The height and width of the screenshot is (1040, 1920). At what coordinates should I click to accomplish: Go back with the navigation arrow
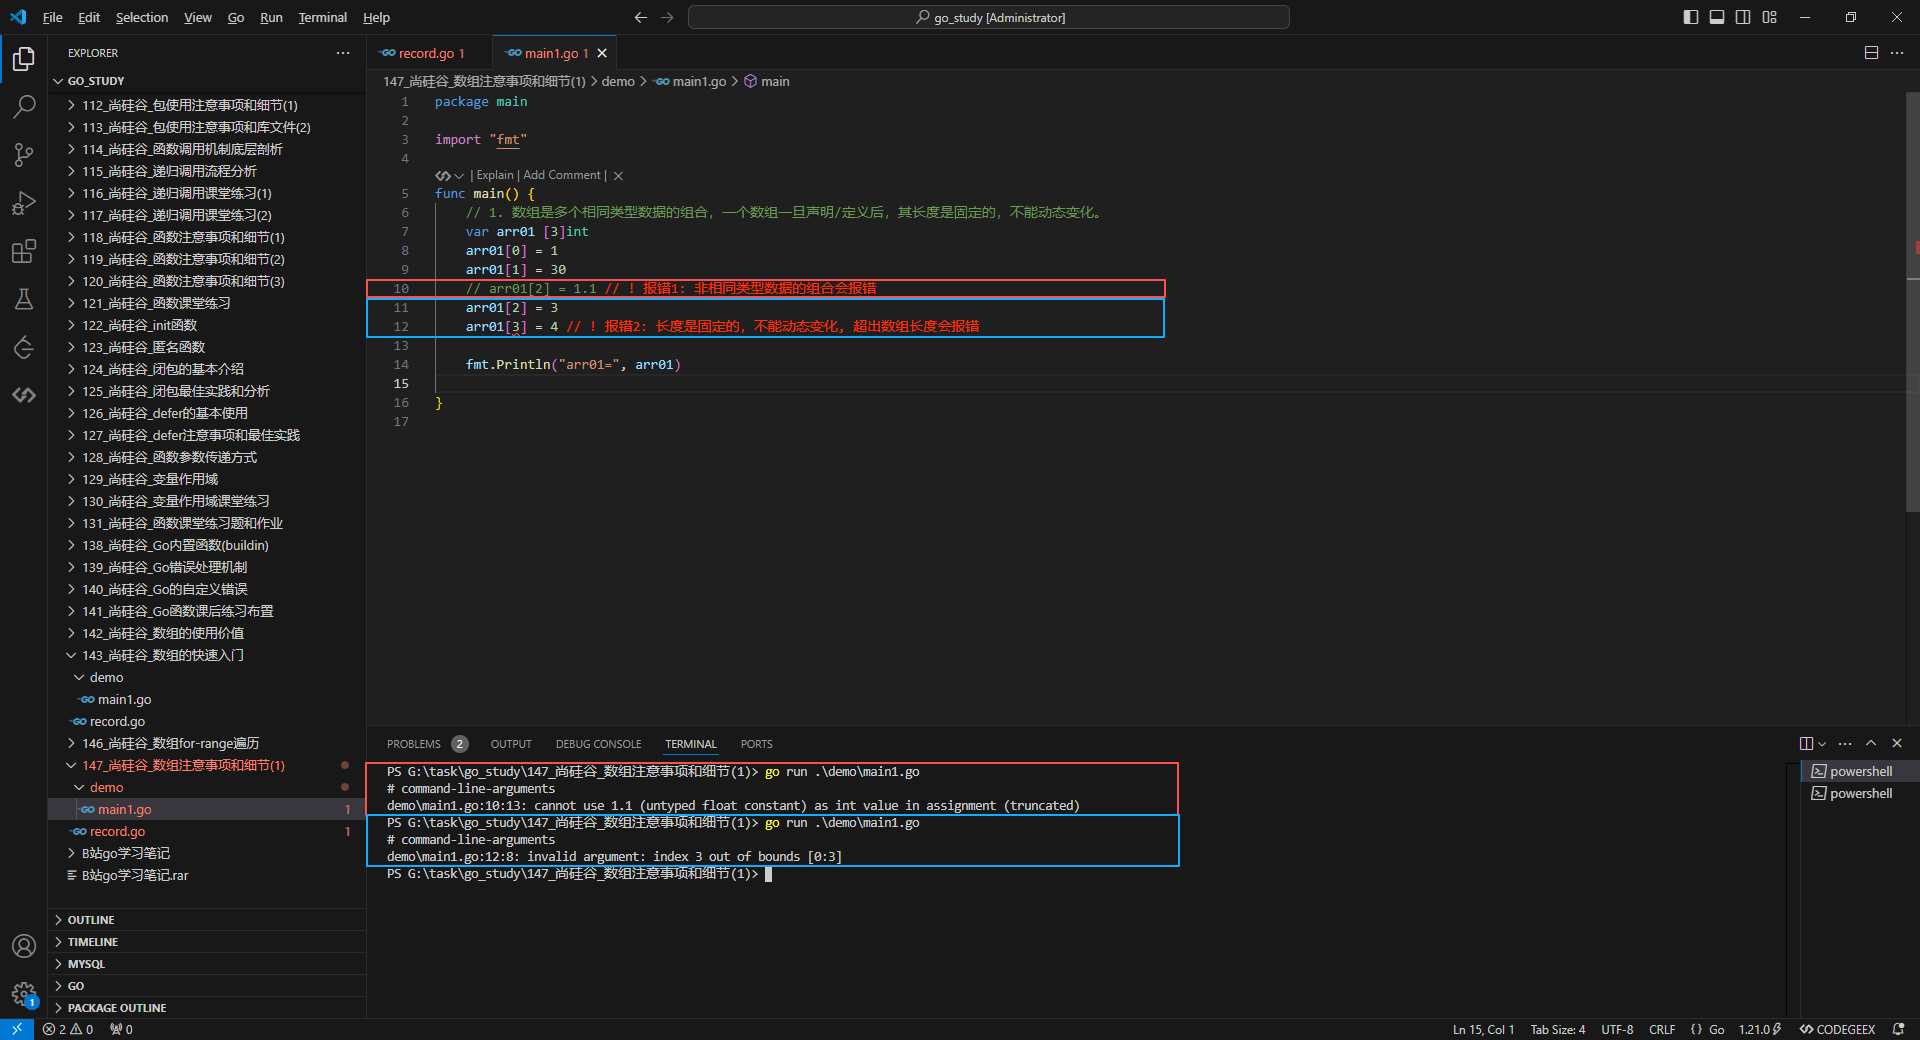coord(641,17)
